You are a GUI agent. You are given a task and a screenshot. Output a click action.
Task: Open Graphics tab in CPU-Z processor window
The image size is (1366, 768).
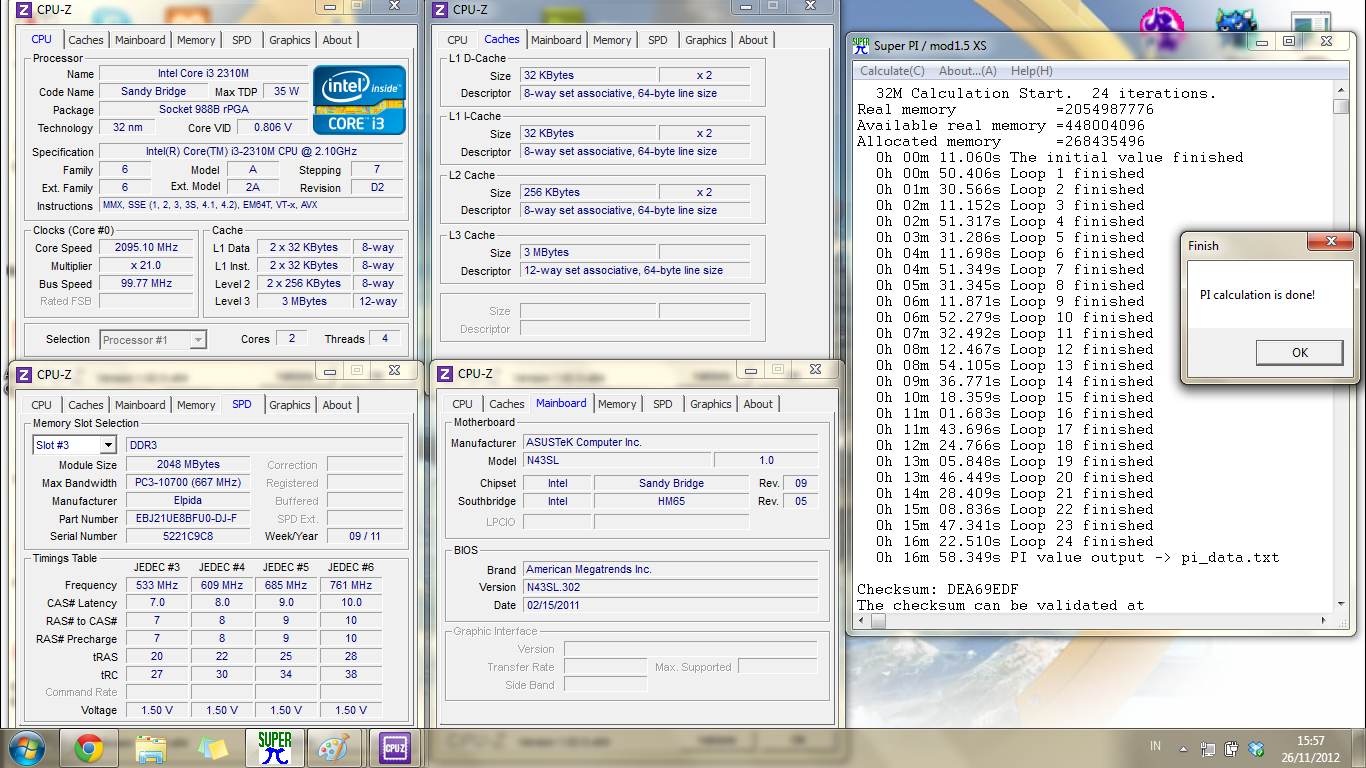click(x=290, y=40)
